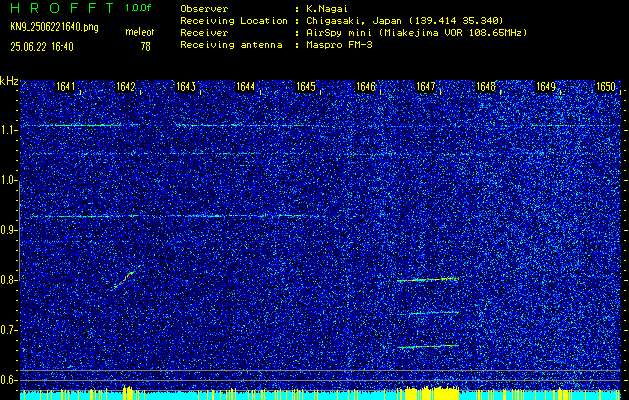Viewport: 629px width, 400px height.
Task: Select the file name KN9_2506221640.png
Action: pos(54,28)
